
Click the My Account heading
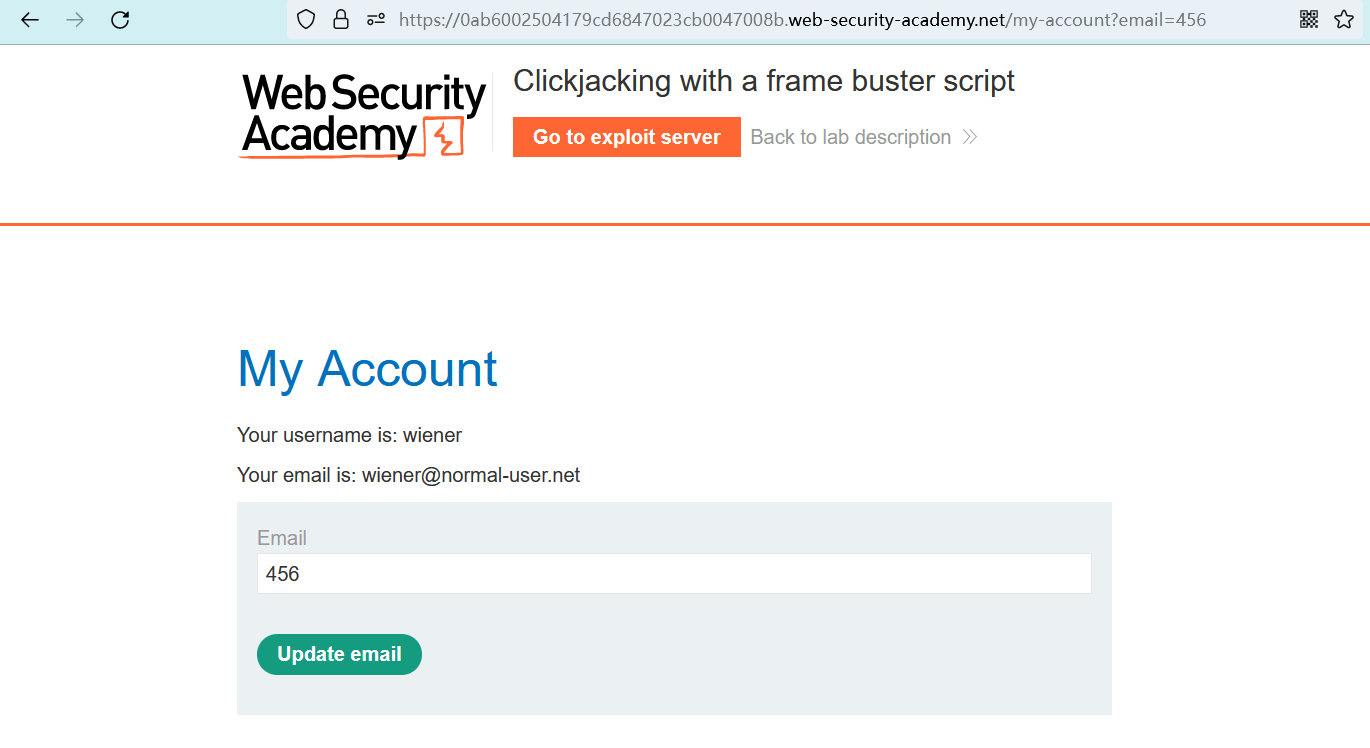367,369
